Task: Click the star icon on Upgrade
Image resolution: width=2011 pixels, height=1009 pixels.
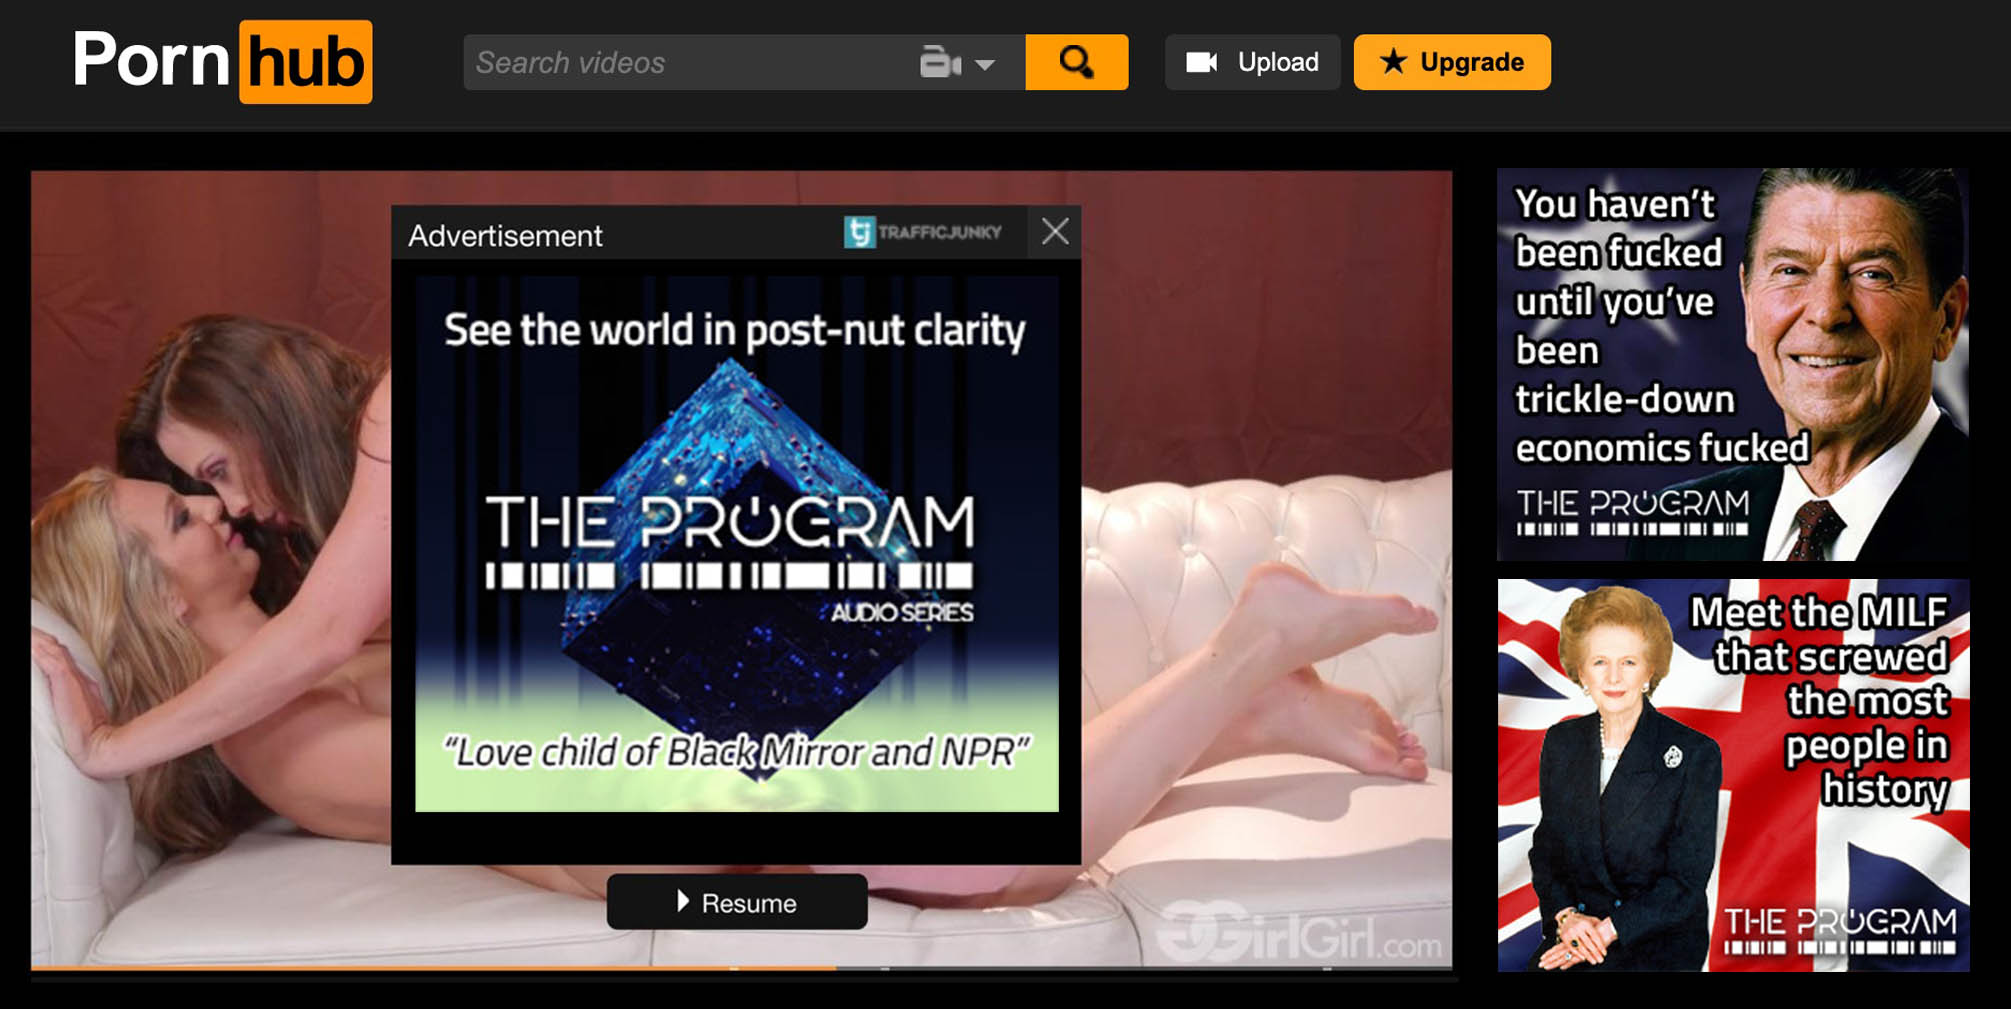Action: (x=1393, y=62)
